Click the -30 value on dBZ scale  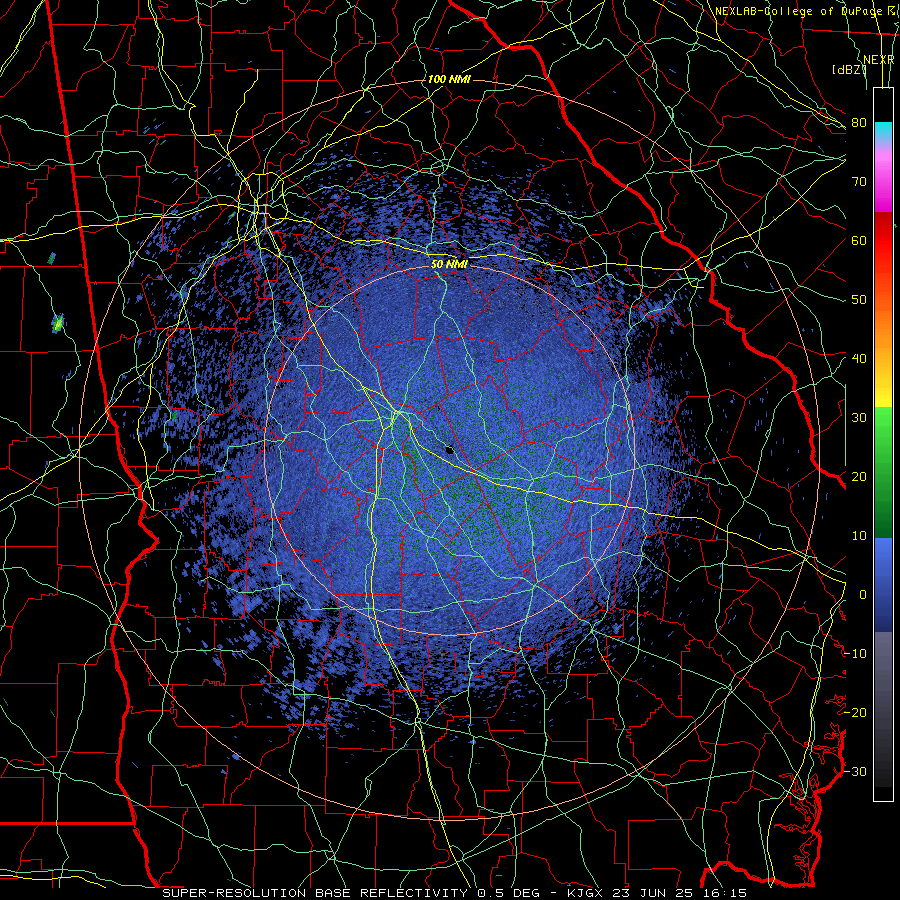[x=856, y=771]
